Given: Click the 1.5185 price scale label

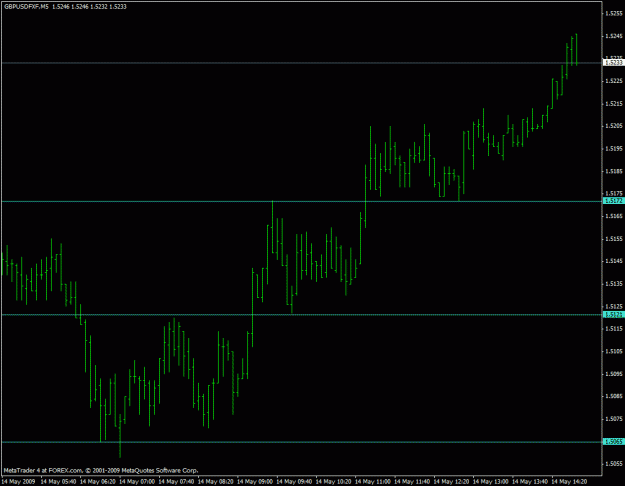Looking at the screenshot, I should (x=614, y=171).
